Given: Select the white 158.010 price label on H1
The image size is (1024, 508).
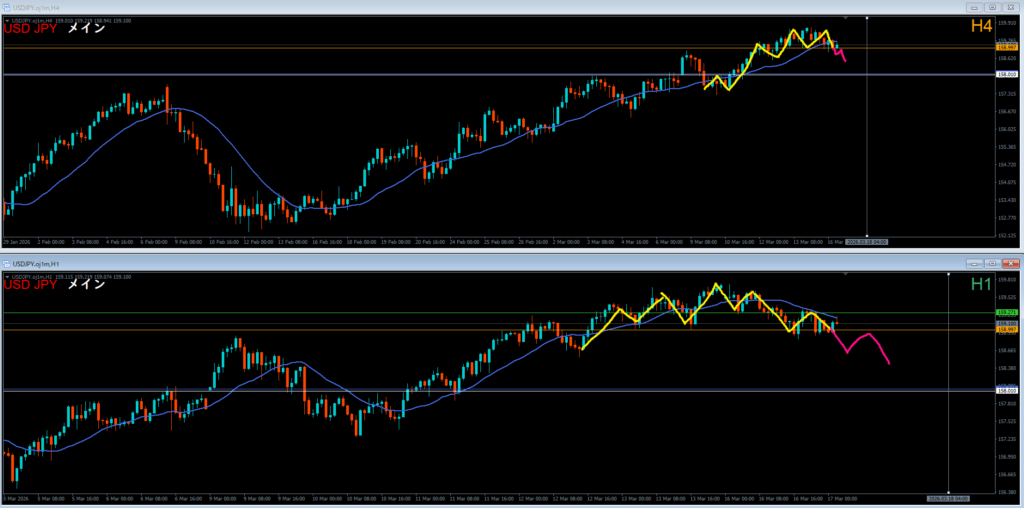Looking at the screenshot, I should pyautogui.click(x=1007, y=390).
